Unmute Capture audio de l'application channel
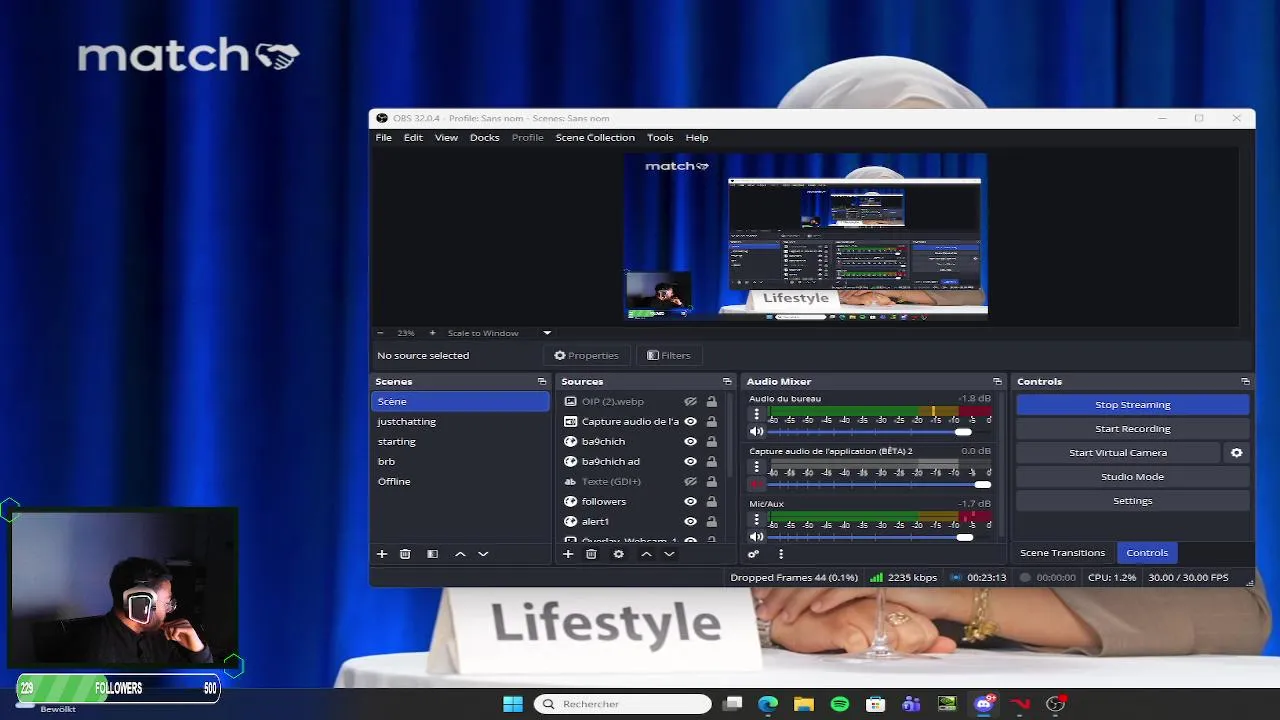Image resolution: width=1280 pixels, height=720 pixels. click(x=757, y=485)
